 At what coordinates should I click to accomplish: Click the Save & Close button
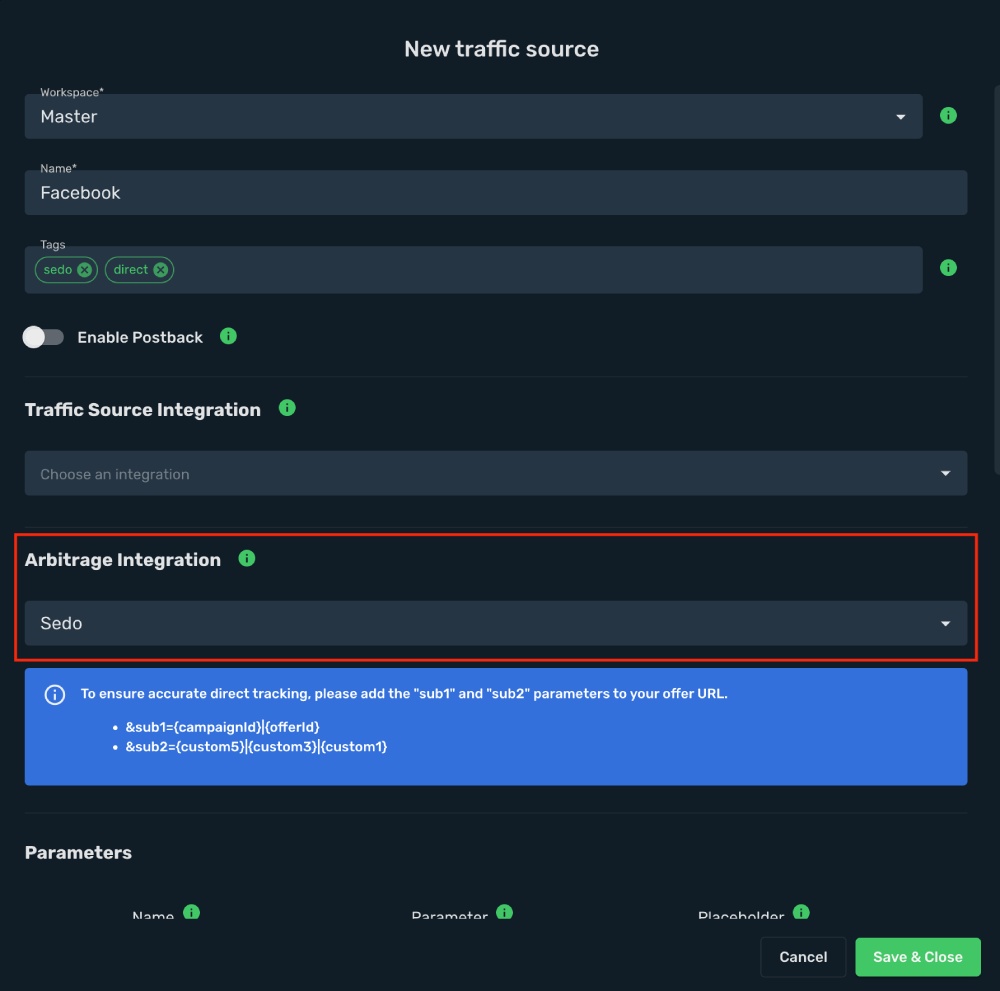point(918,957)
